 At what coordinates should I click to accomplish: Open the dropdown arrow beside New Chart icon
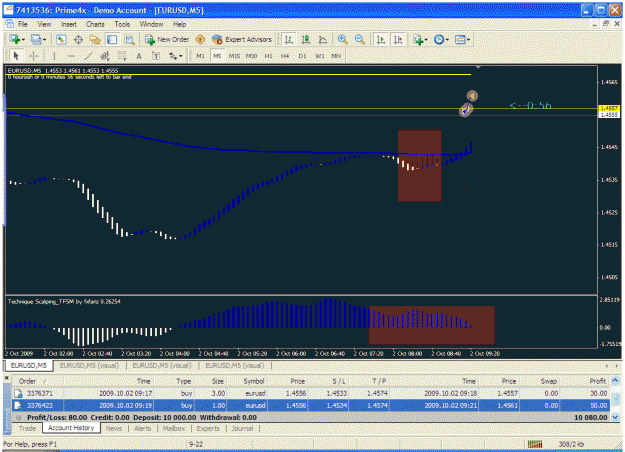(x=24, y=40)
